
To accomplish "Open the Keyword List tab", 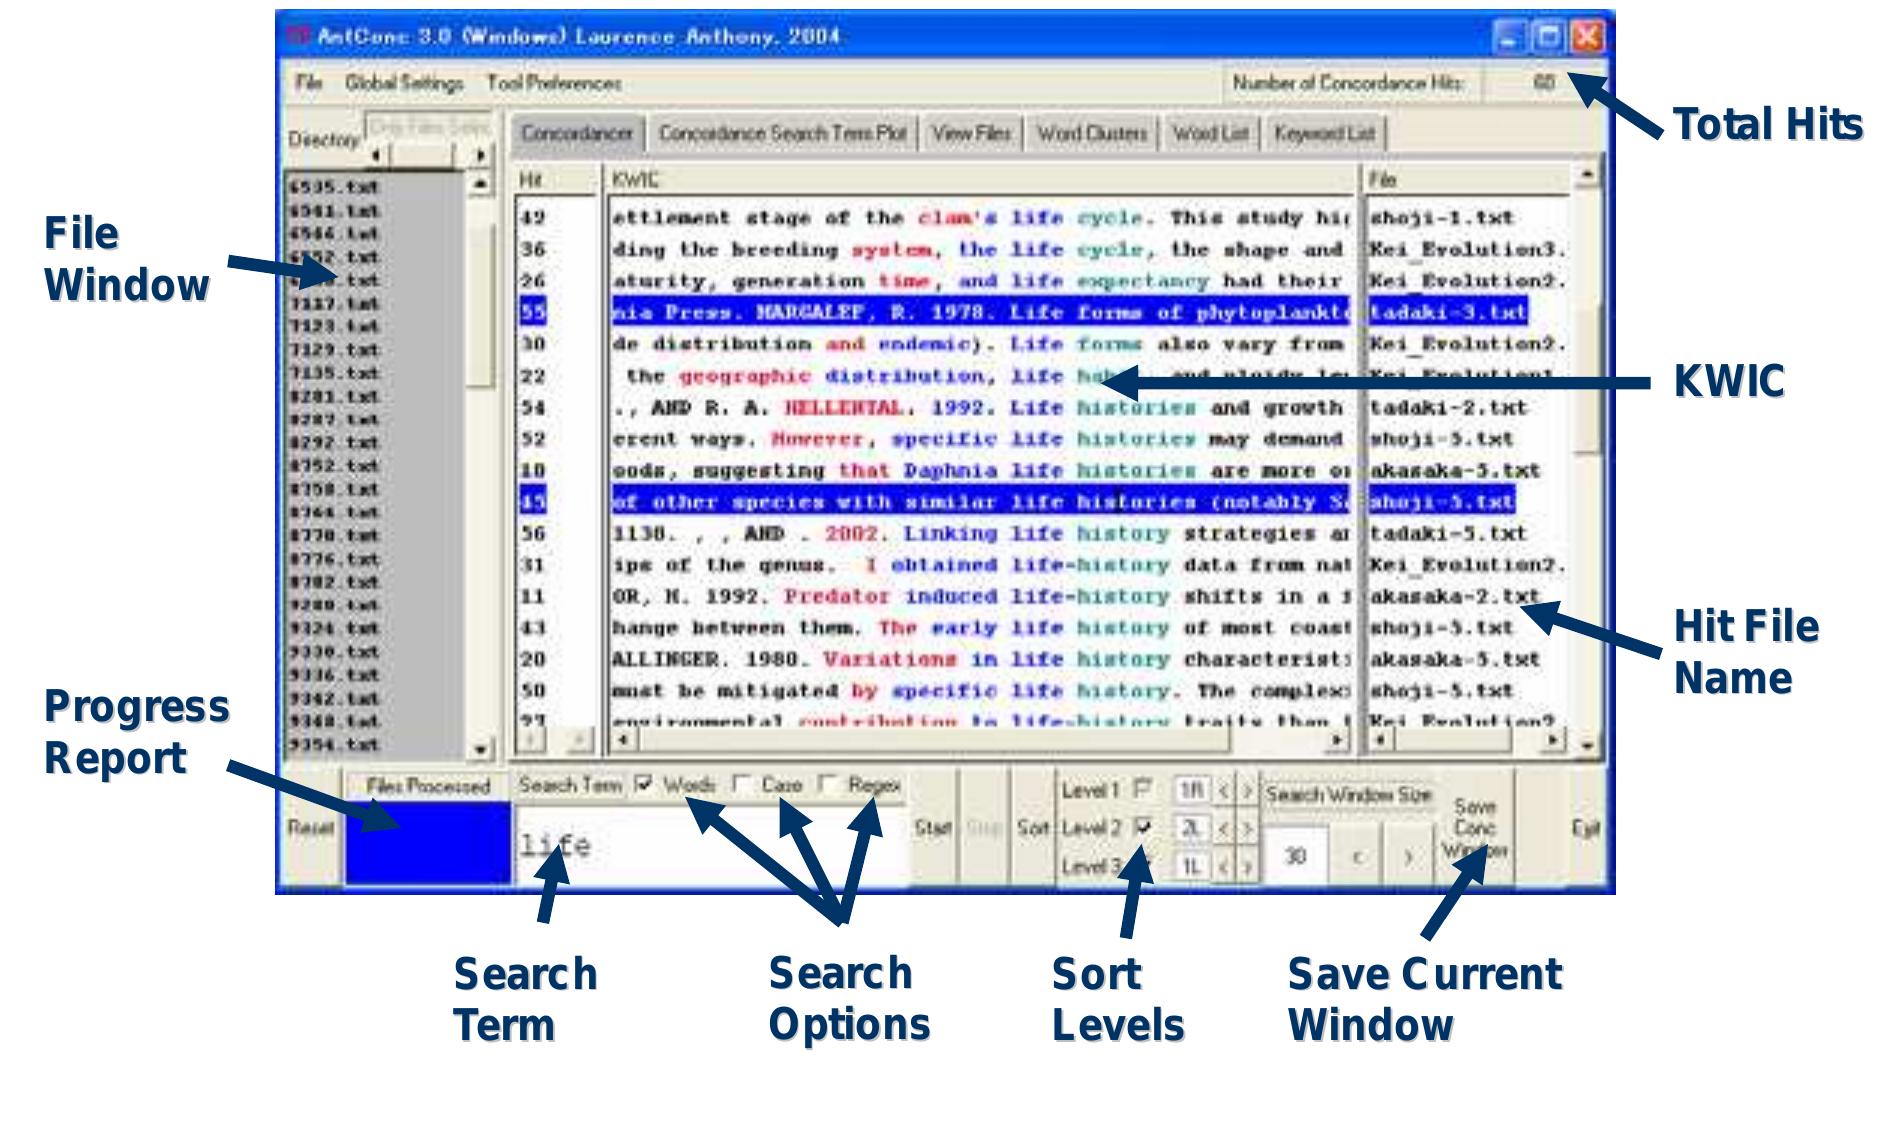I will [1325, 133].
